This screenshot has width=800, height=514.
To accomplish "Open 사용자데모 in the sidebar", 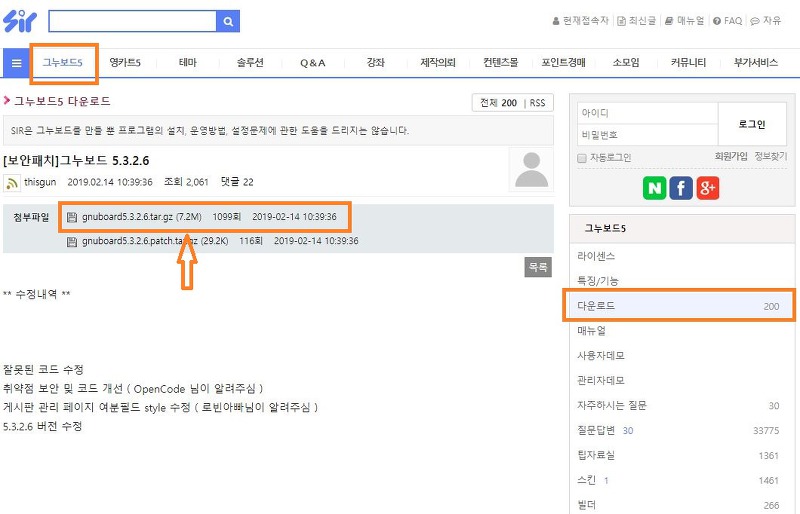I will pos(601,356).
